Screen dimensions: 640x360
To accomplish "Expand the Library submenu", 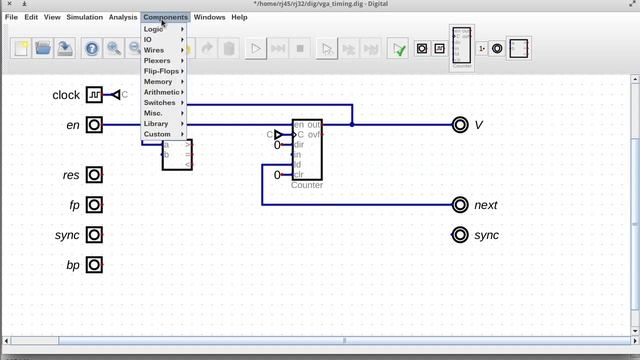I will pos(164,124).
